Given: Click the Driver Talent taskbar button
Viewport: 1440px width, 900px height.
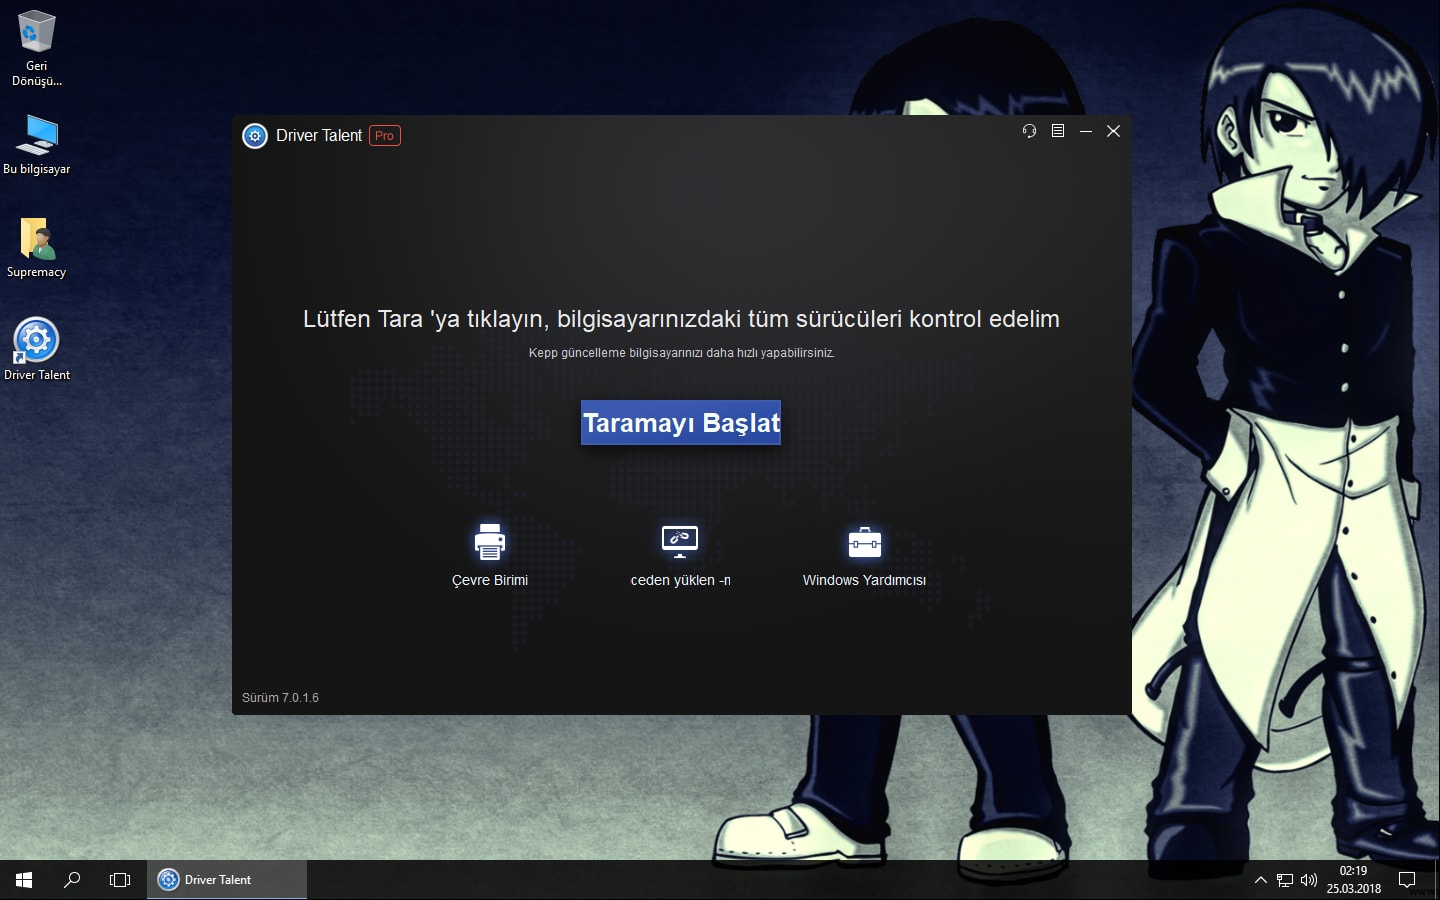Looking at the screenshot, I should (227, 880).
